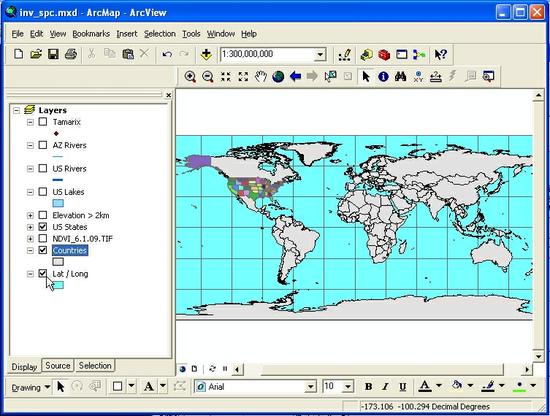Uncheck the US States layer
Image resolution: width=550 pixels, height=416 pixels.
point(43,227)
